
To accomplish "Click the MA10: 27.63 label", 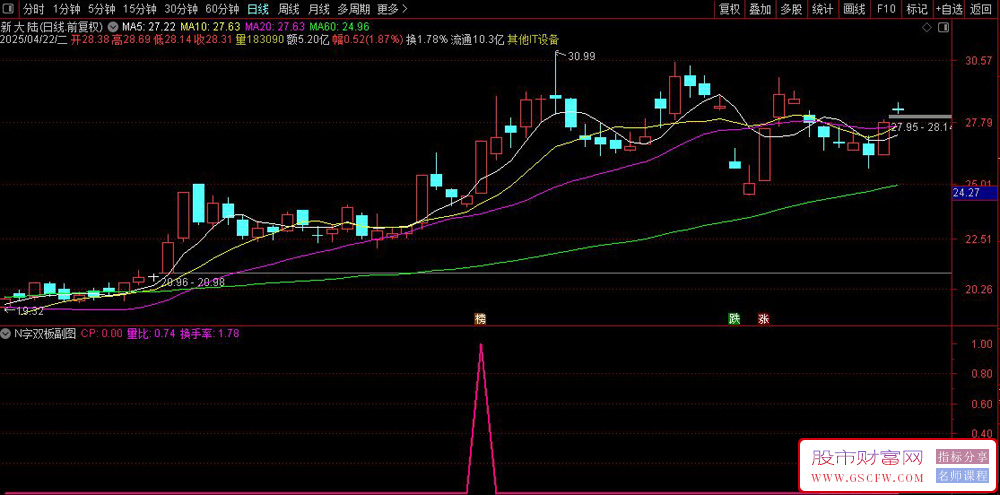I will (x=210, y=27).
